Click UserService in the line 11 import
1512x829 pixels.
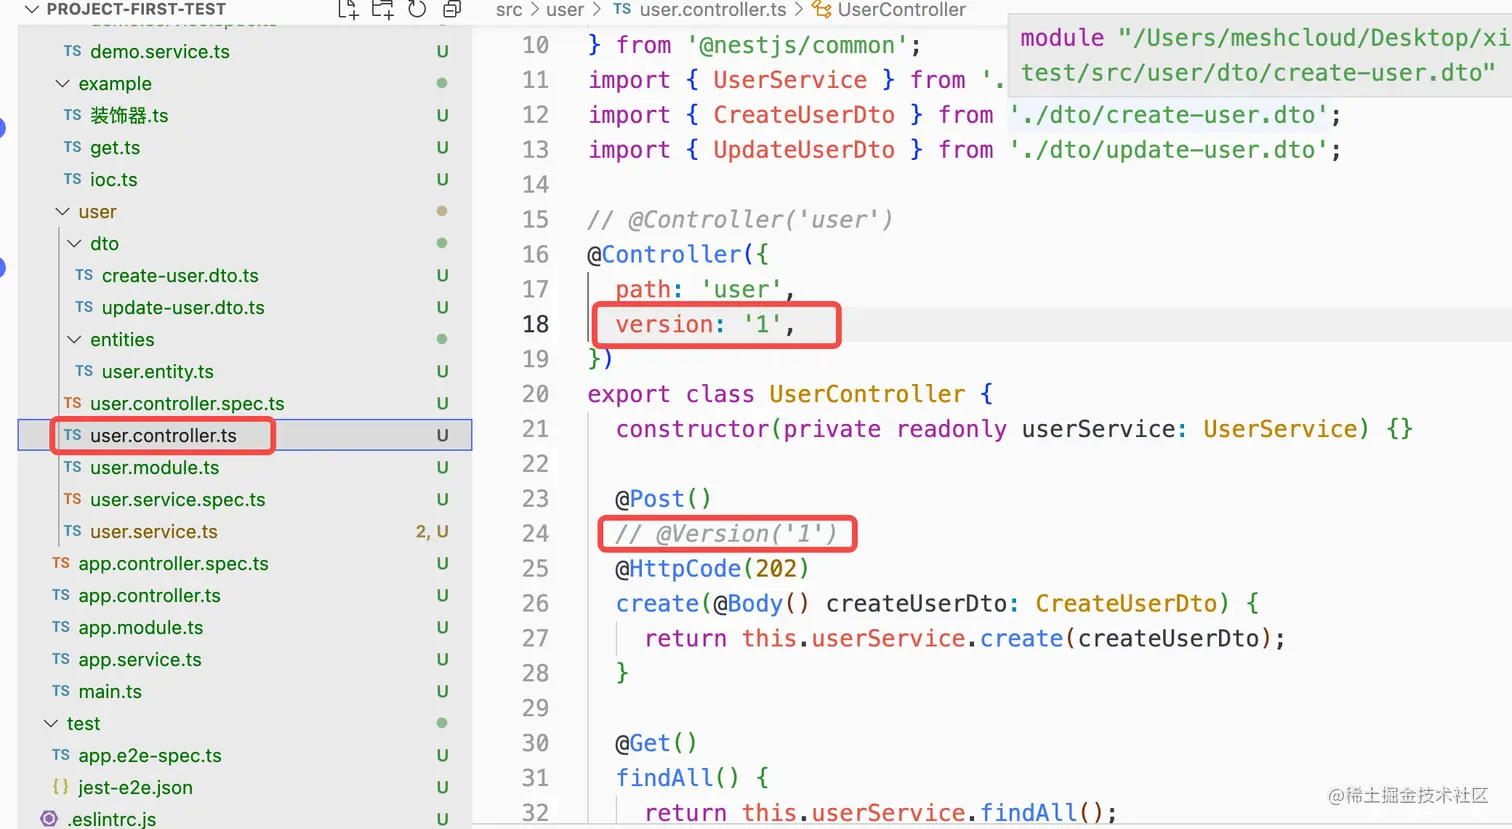(x=790, y=80)
